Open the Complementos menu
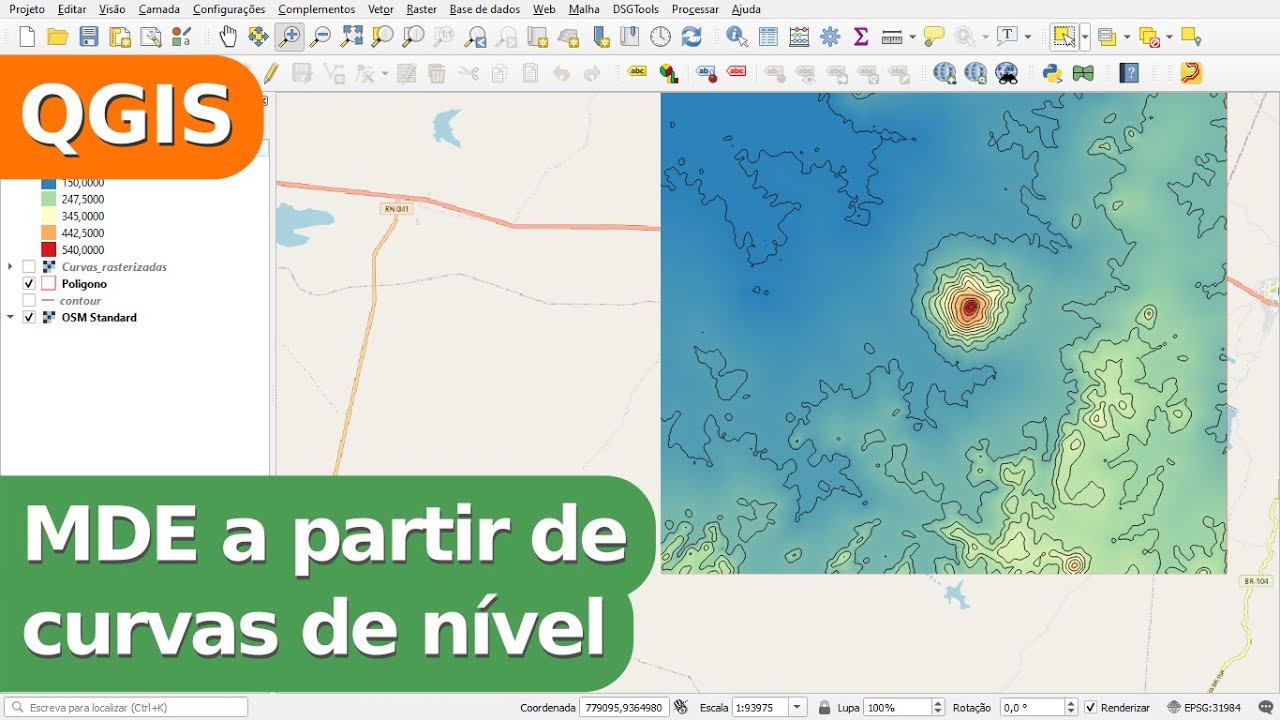 click(x=316, y=9)
